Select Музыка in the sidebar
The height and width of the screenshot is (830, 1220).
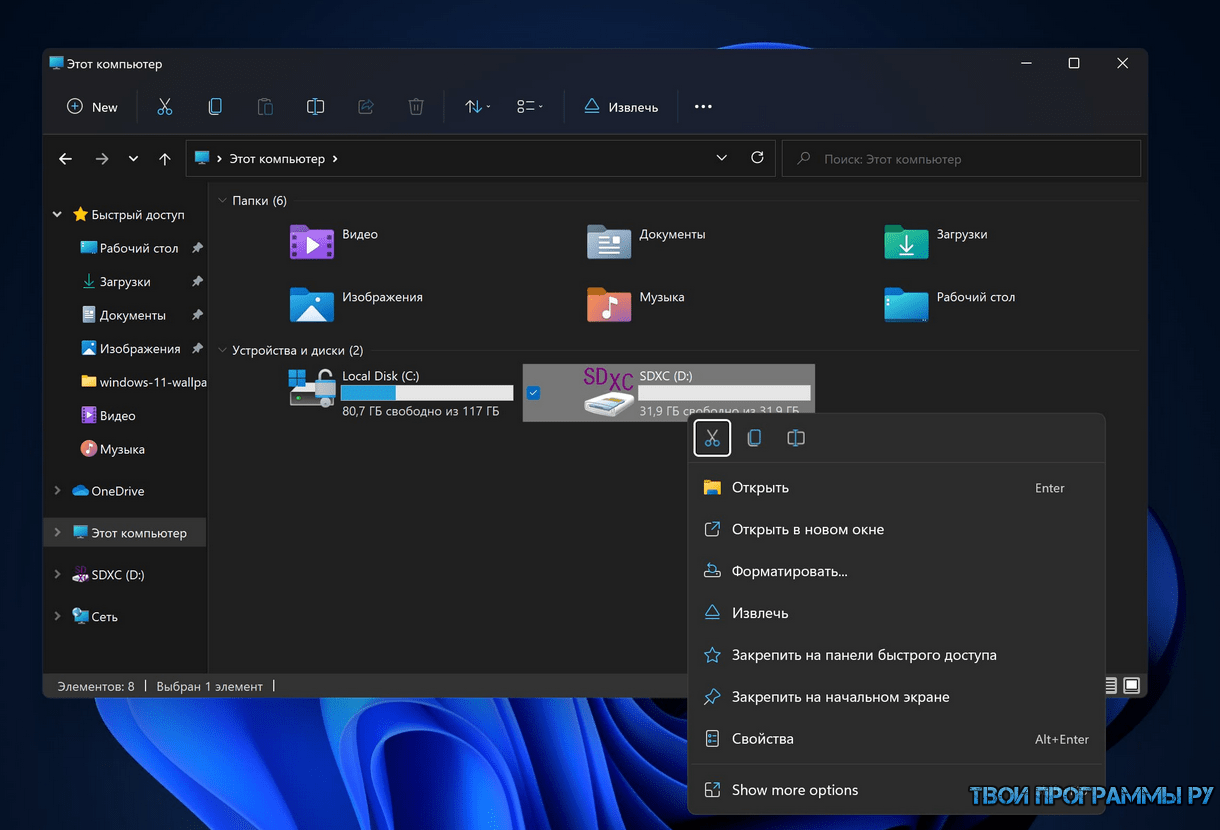click(122, 449)
